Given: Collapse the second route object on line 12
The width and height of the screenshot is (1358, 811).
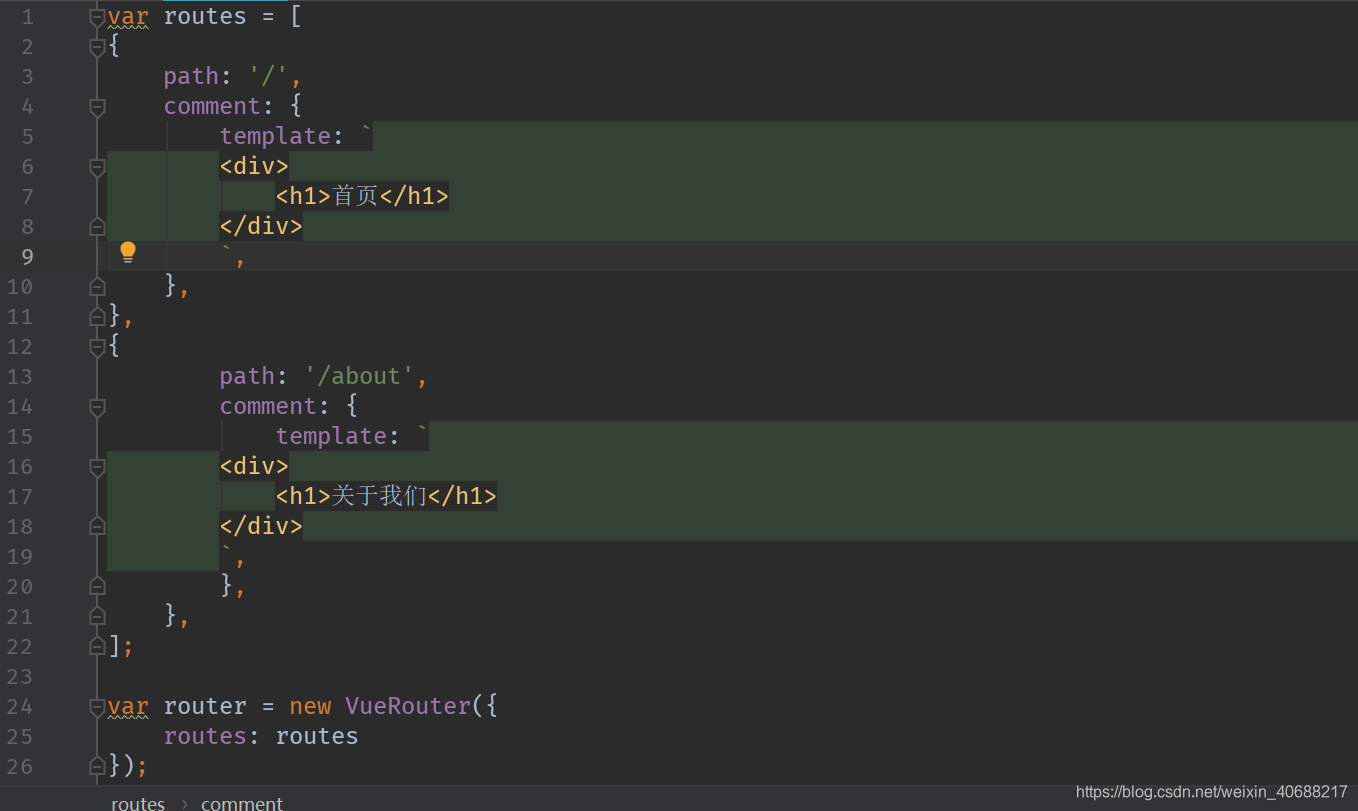Looking at the screenshot, I should [x=97, y=347].
